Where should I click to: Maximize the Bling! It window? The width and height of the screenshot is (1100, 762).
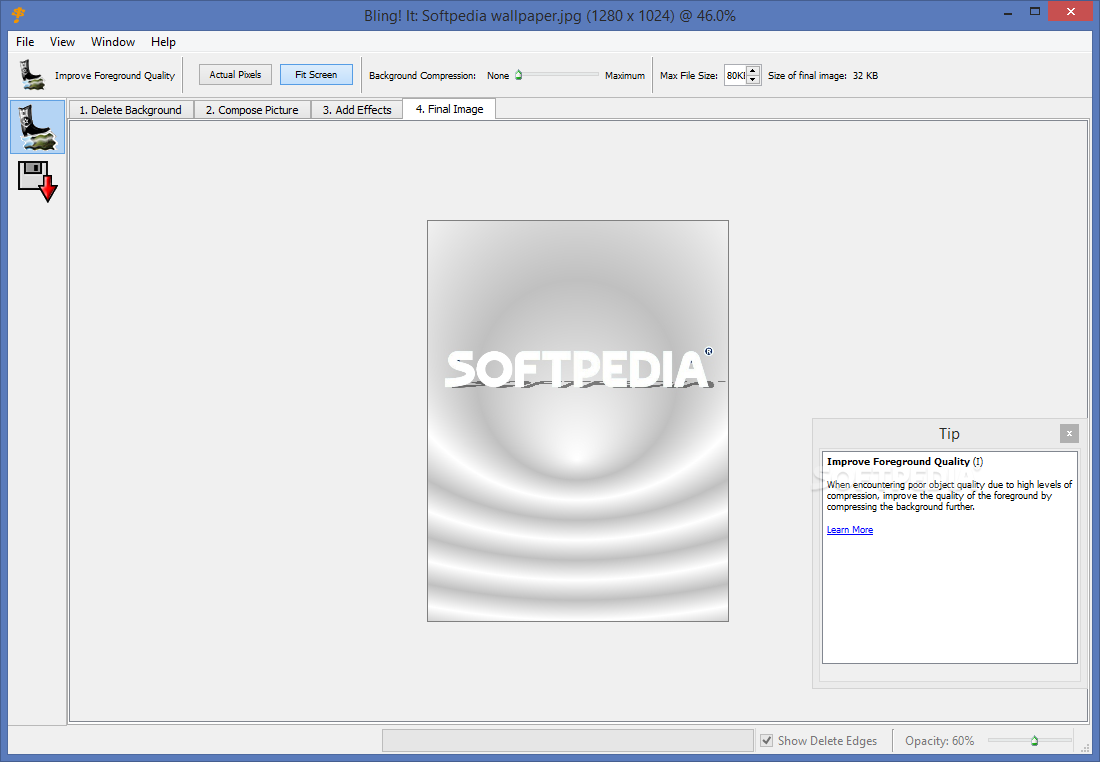pos(1035,12)
